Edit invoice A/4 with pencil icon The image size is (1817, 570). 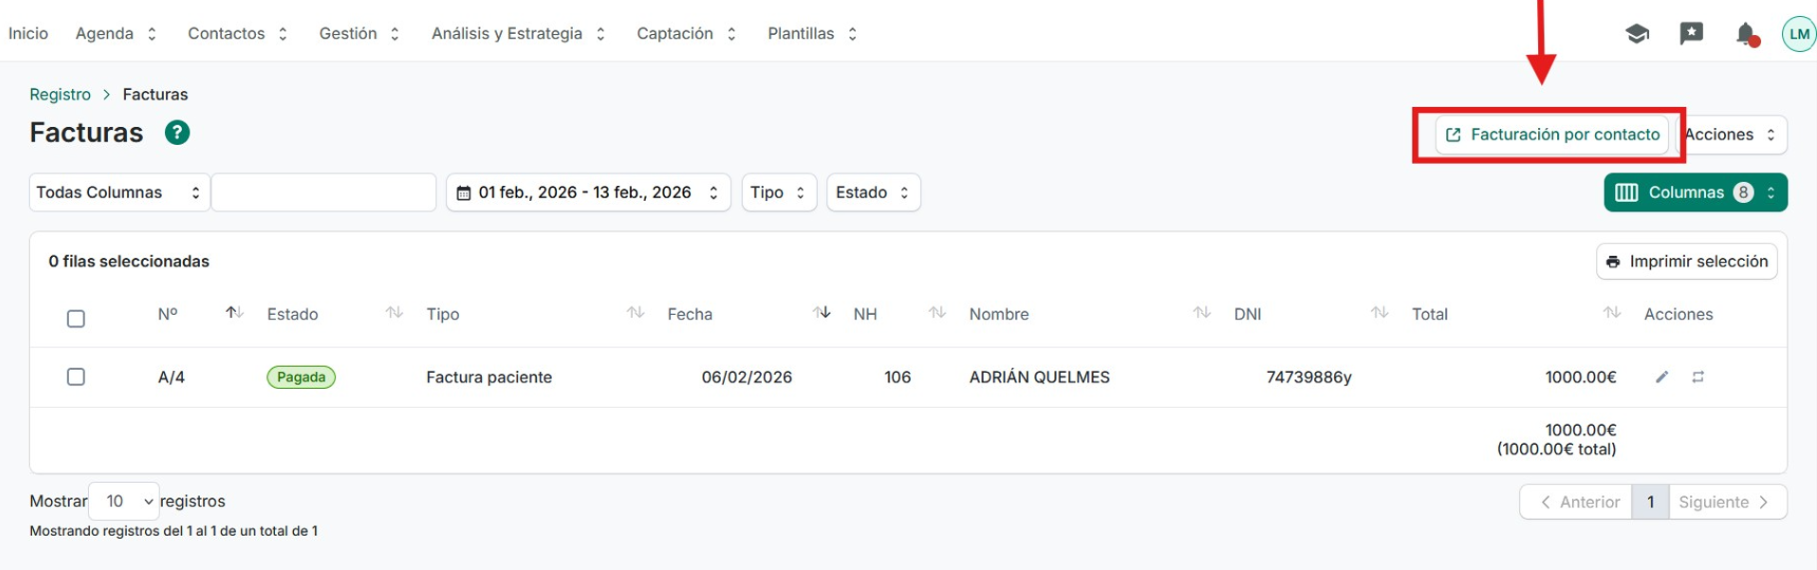click(1662, 377)
